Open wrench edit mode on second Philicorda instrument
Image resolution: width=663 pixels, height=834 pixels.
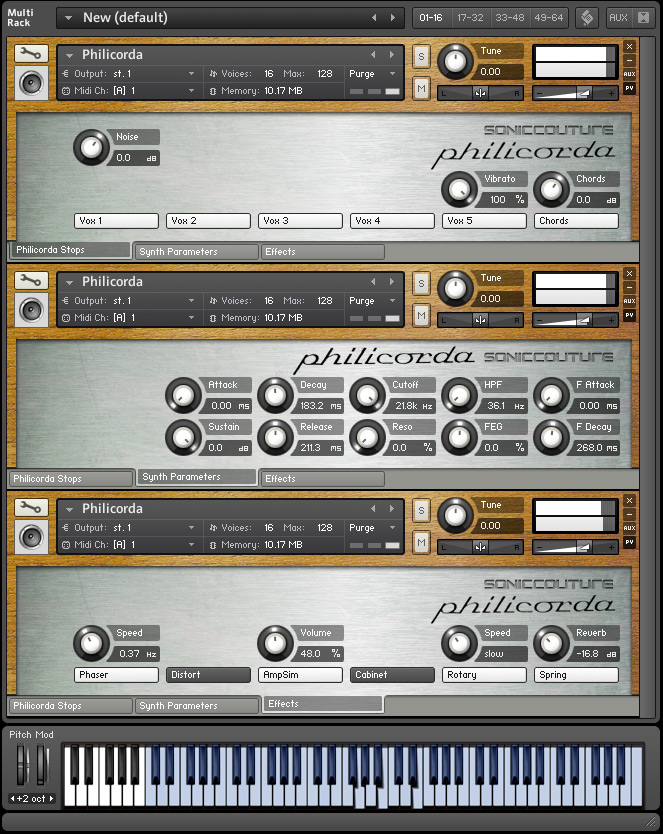[x=31, y=280]
